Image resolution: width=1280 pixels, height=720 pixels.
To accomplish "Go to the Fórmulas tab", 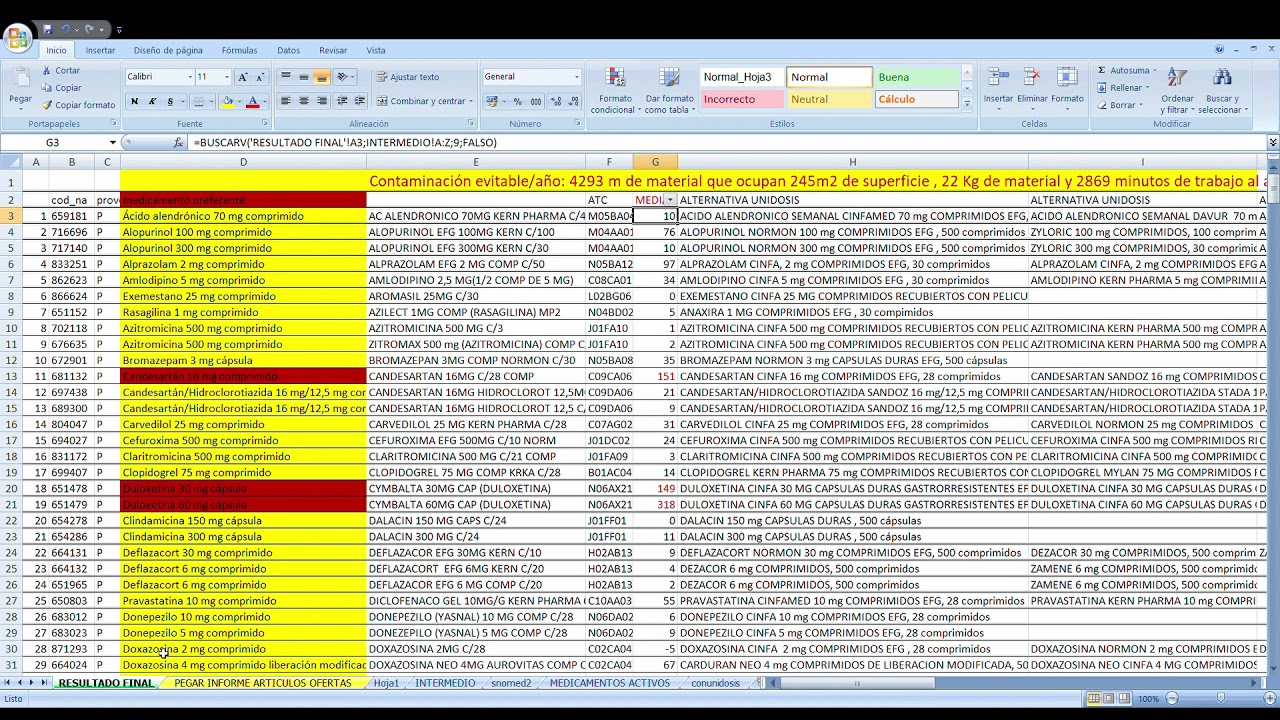I will point(239,50).
